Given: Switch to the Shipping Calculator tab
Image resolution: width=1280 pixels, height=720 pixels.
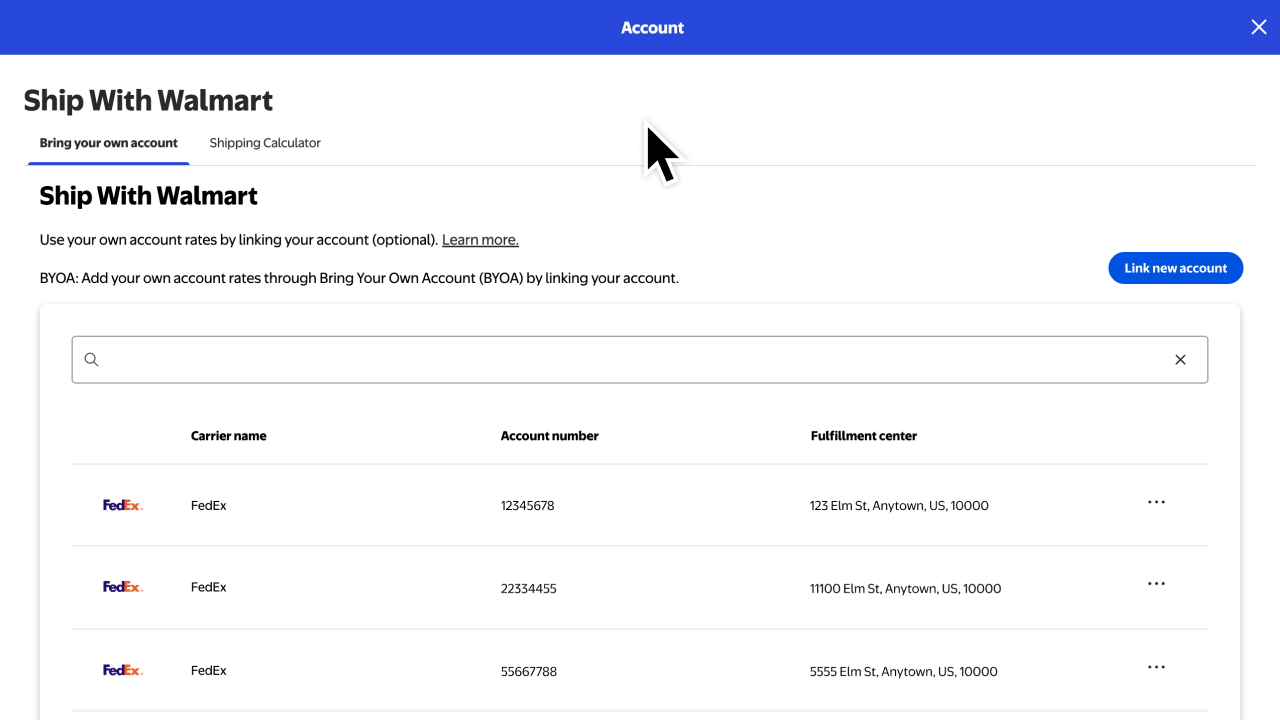Looking at the screenshot, I should click(x=264, y=143).
